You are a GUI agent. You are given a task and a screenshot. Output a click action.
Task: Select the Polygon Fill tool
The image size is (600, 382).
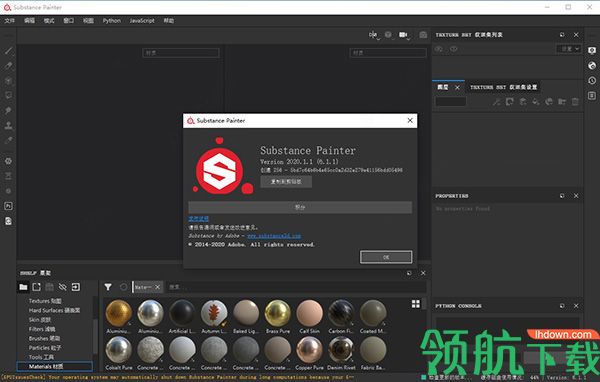(8, 95)
